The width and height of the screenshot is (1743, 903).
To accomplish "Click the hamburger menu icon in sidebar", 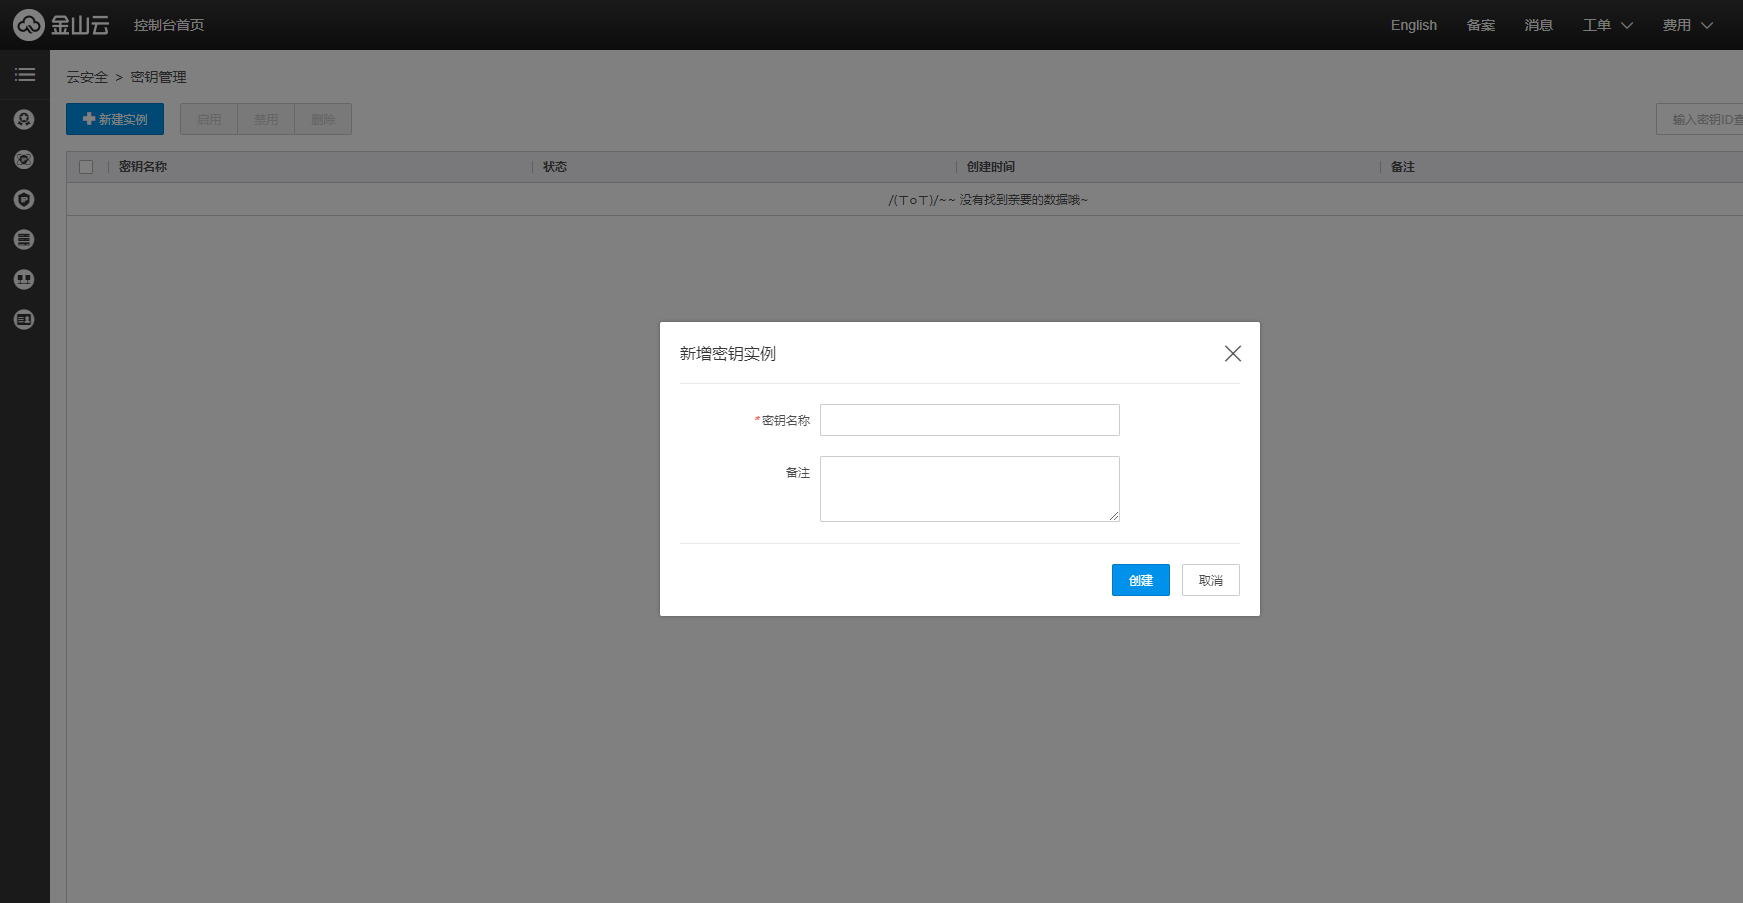I will pos(24,75).
